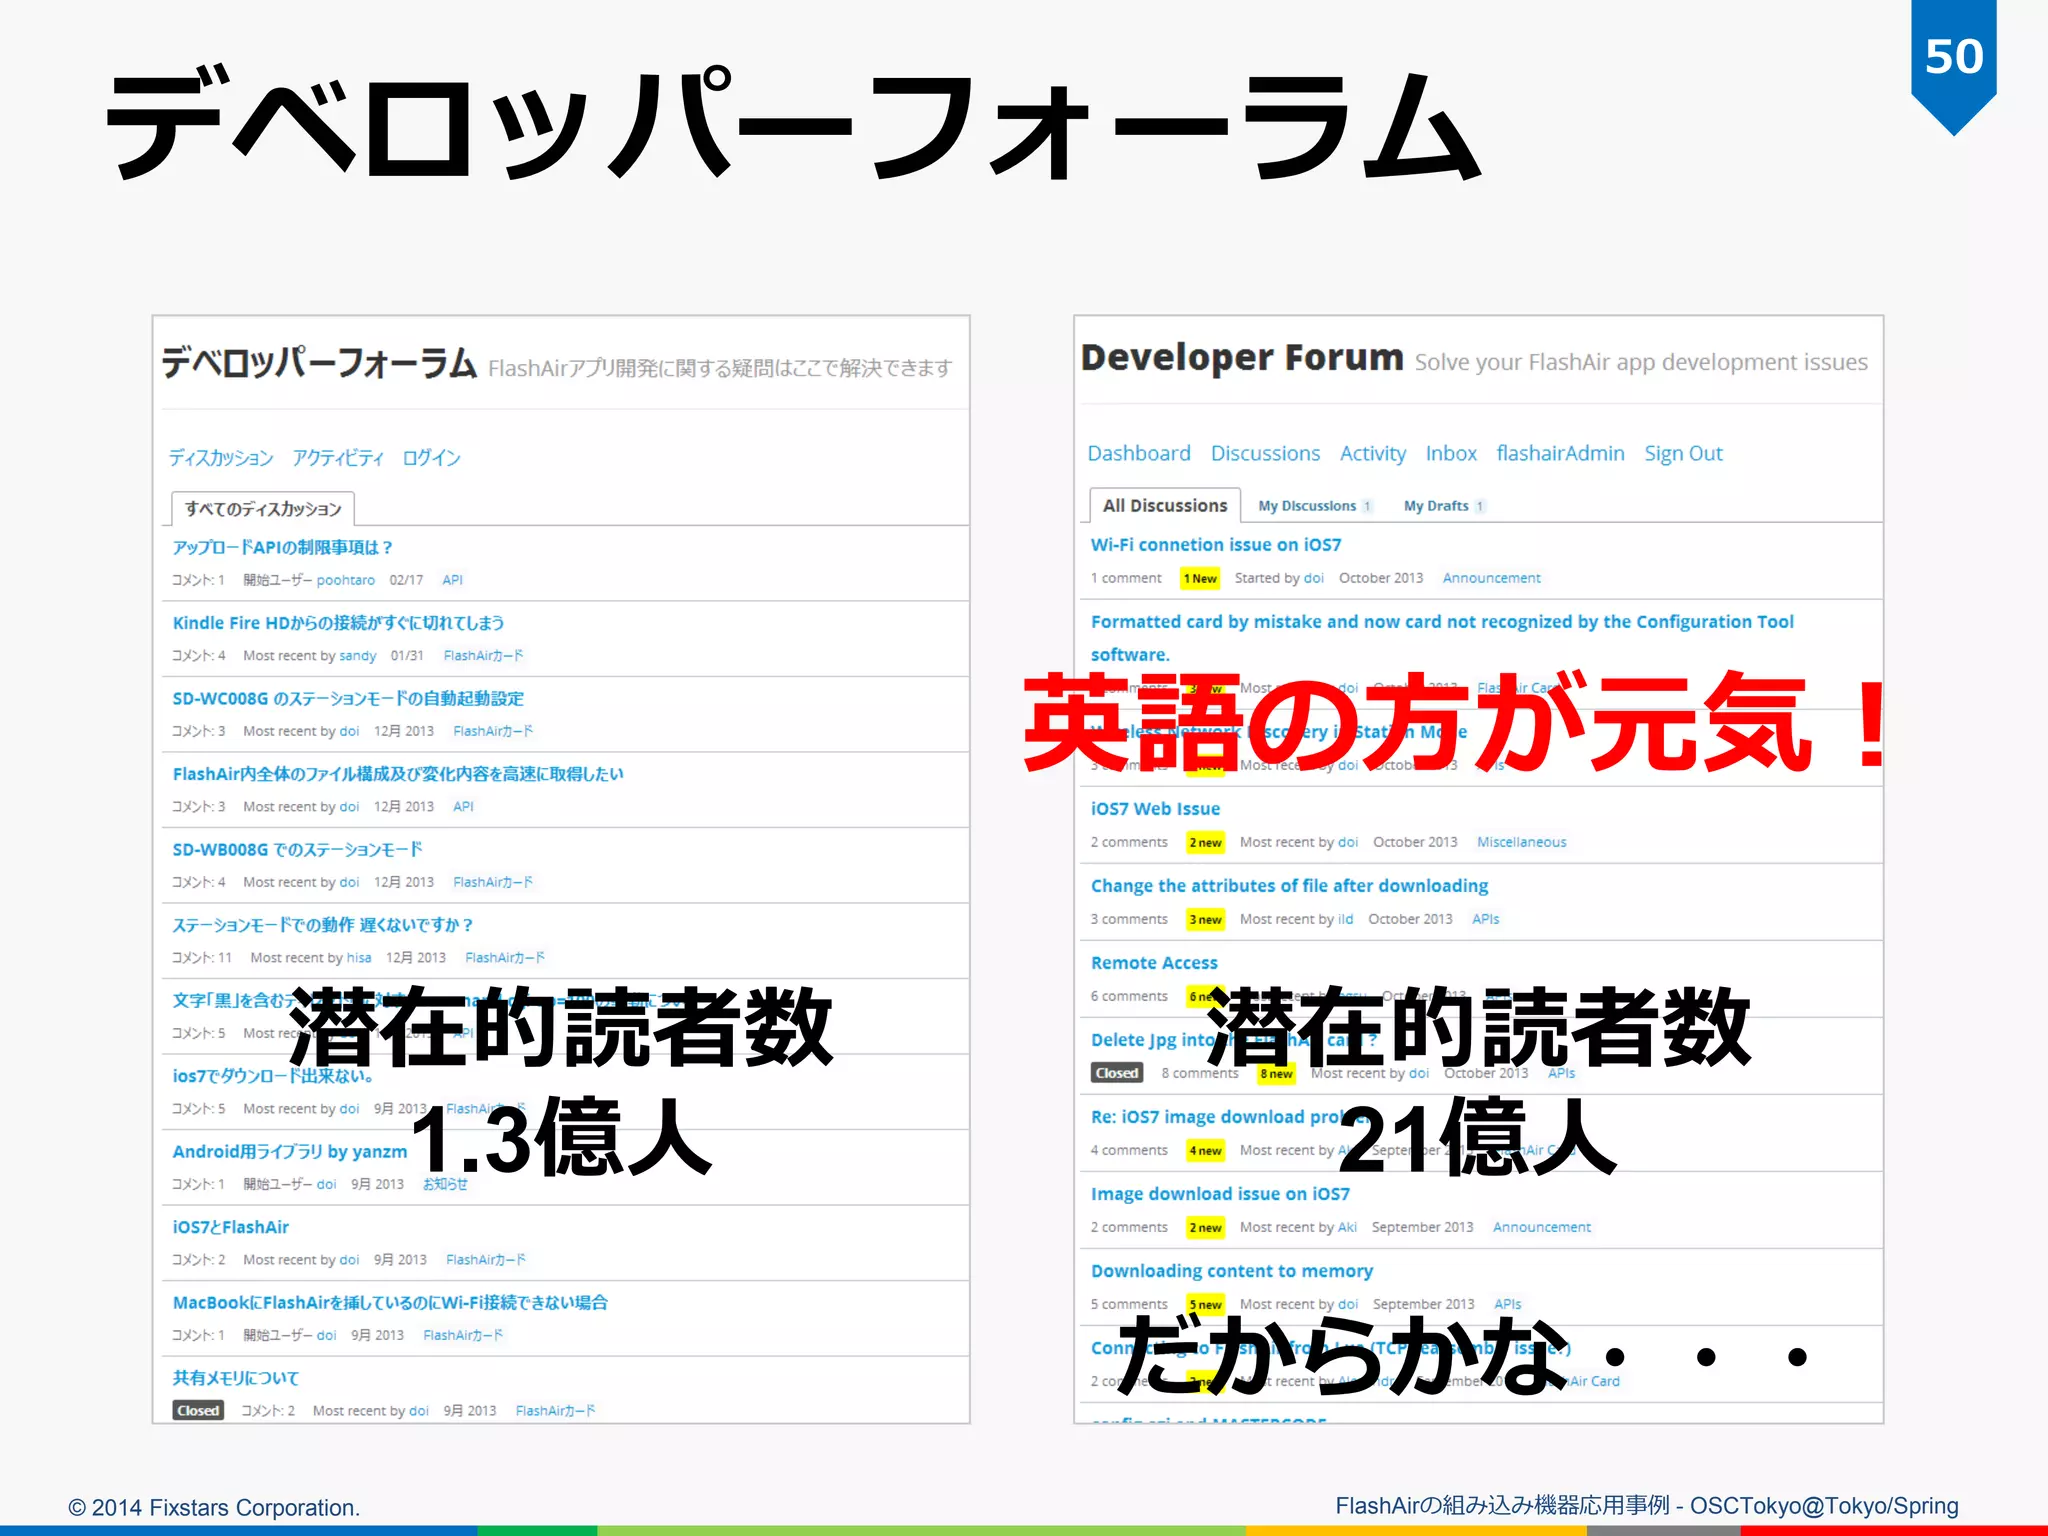2048x1536 pixels.
Task: Click Sign Out link
Action: tap(1684, 453)
